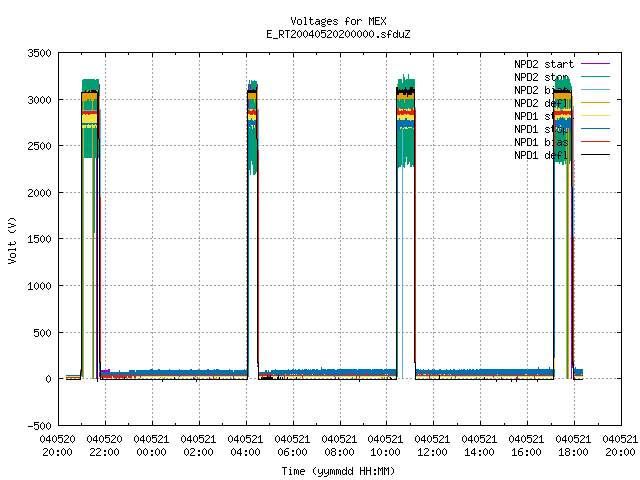Viewport: 640px width, 480px height.
Task: Click the 'Volt (V)' y-axis label
Action: [13, 240]
